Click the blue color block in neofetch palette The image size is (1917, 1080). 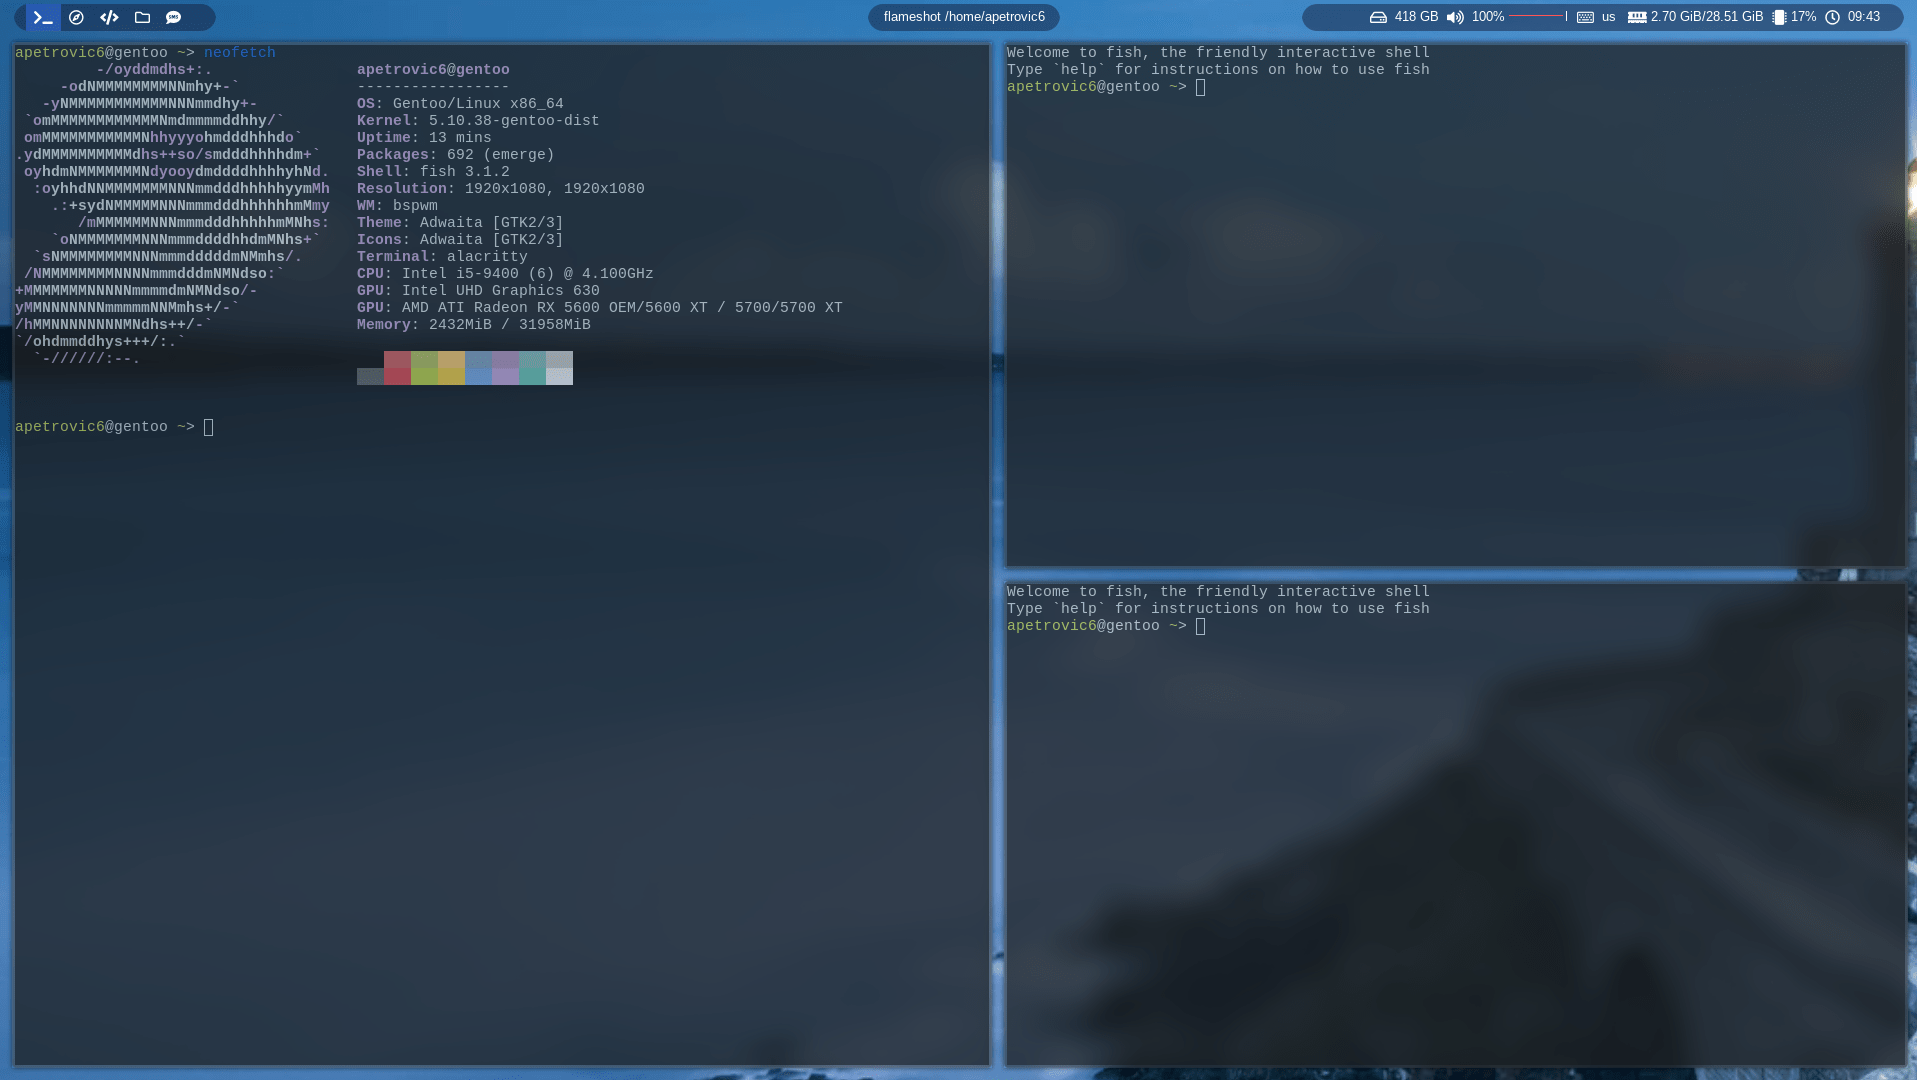(478, 368)
